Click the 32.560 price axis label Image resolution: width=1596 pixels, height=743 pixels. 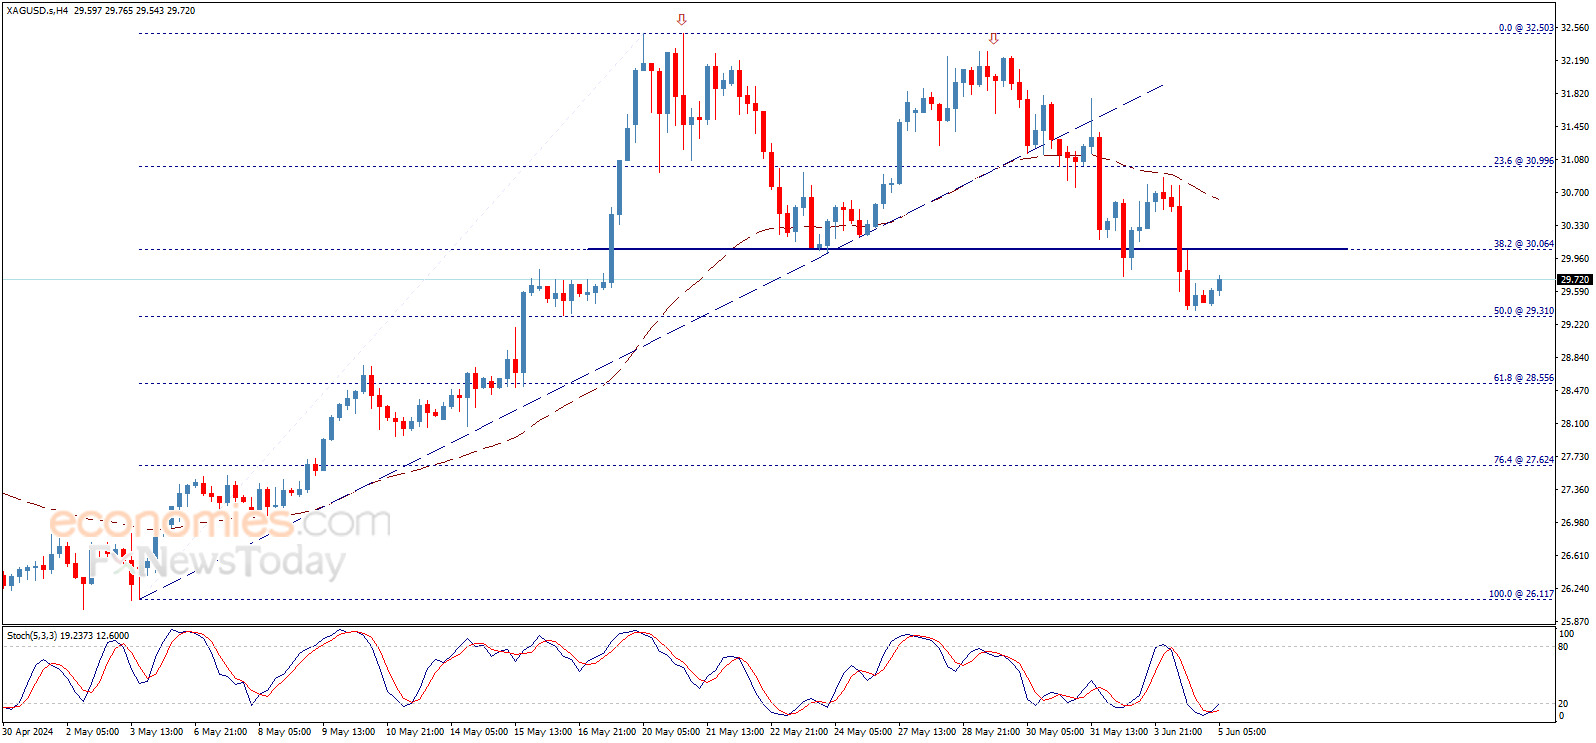1574,28
